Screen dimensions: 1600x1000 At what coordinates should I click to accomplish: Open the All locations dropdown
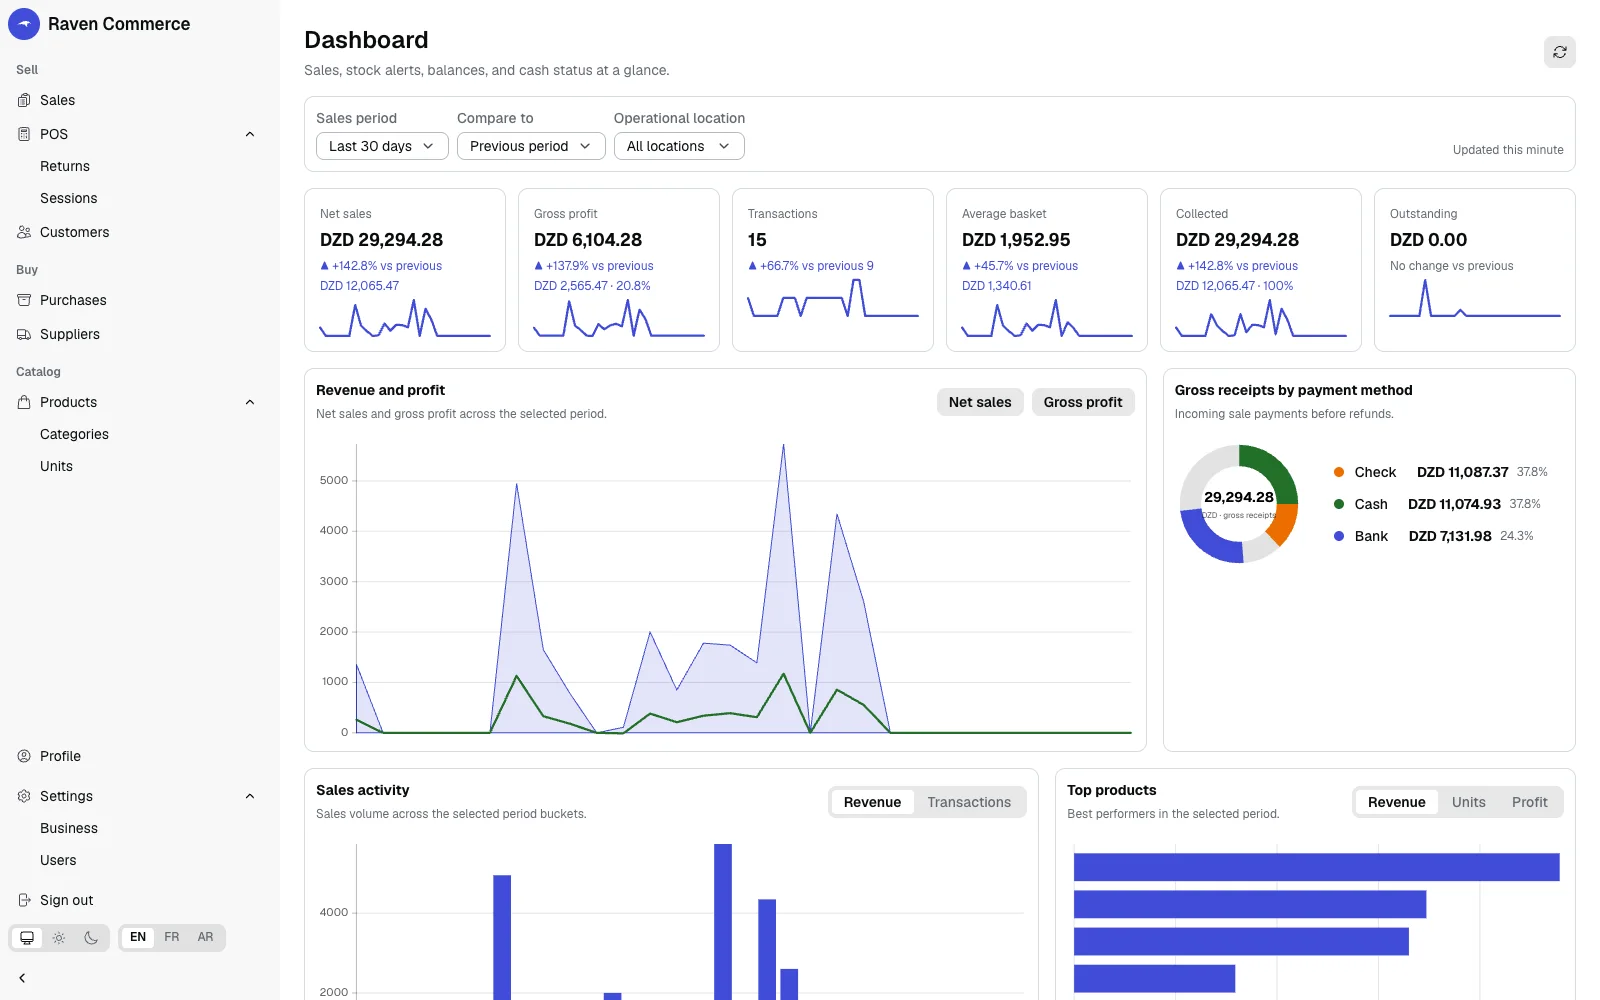679,146
